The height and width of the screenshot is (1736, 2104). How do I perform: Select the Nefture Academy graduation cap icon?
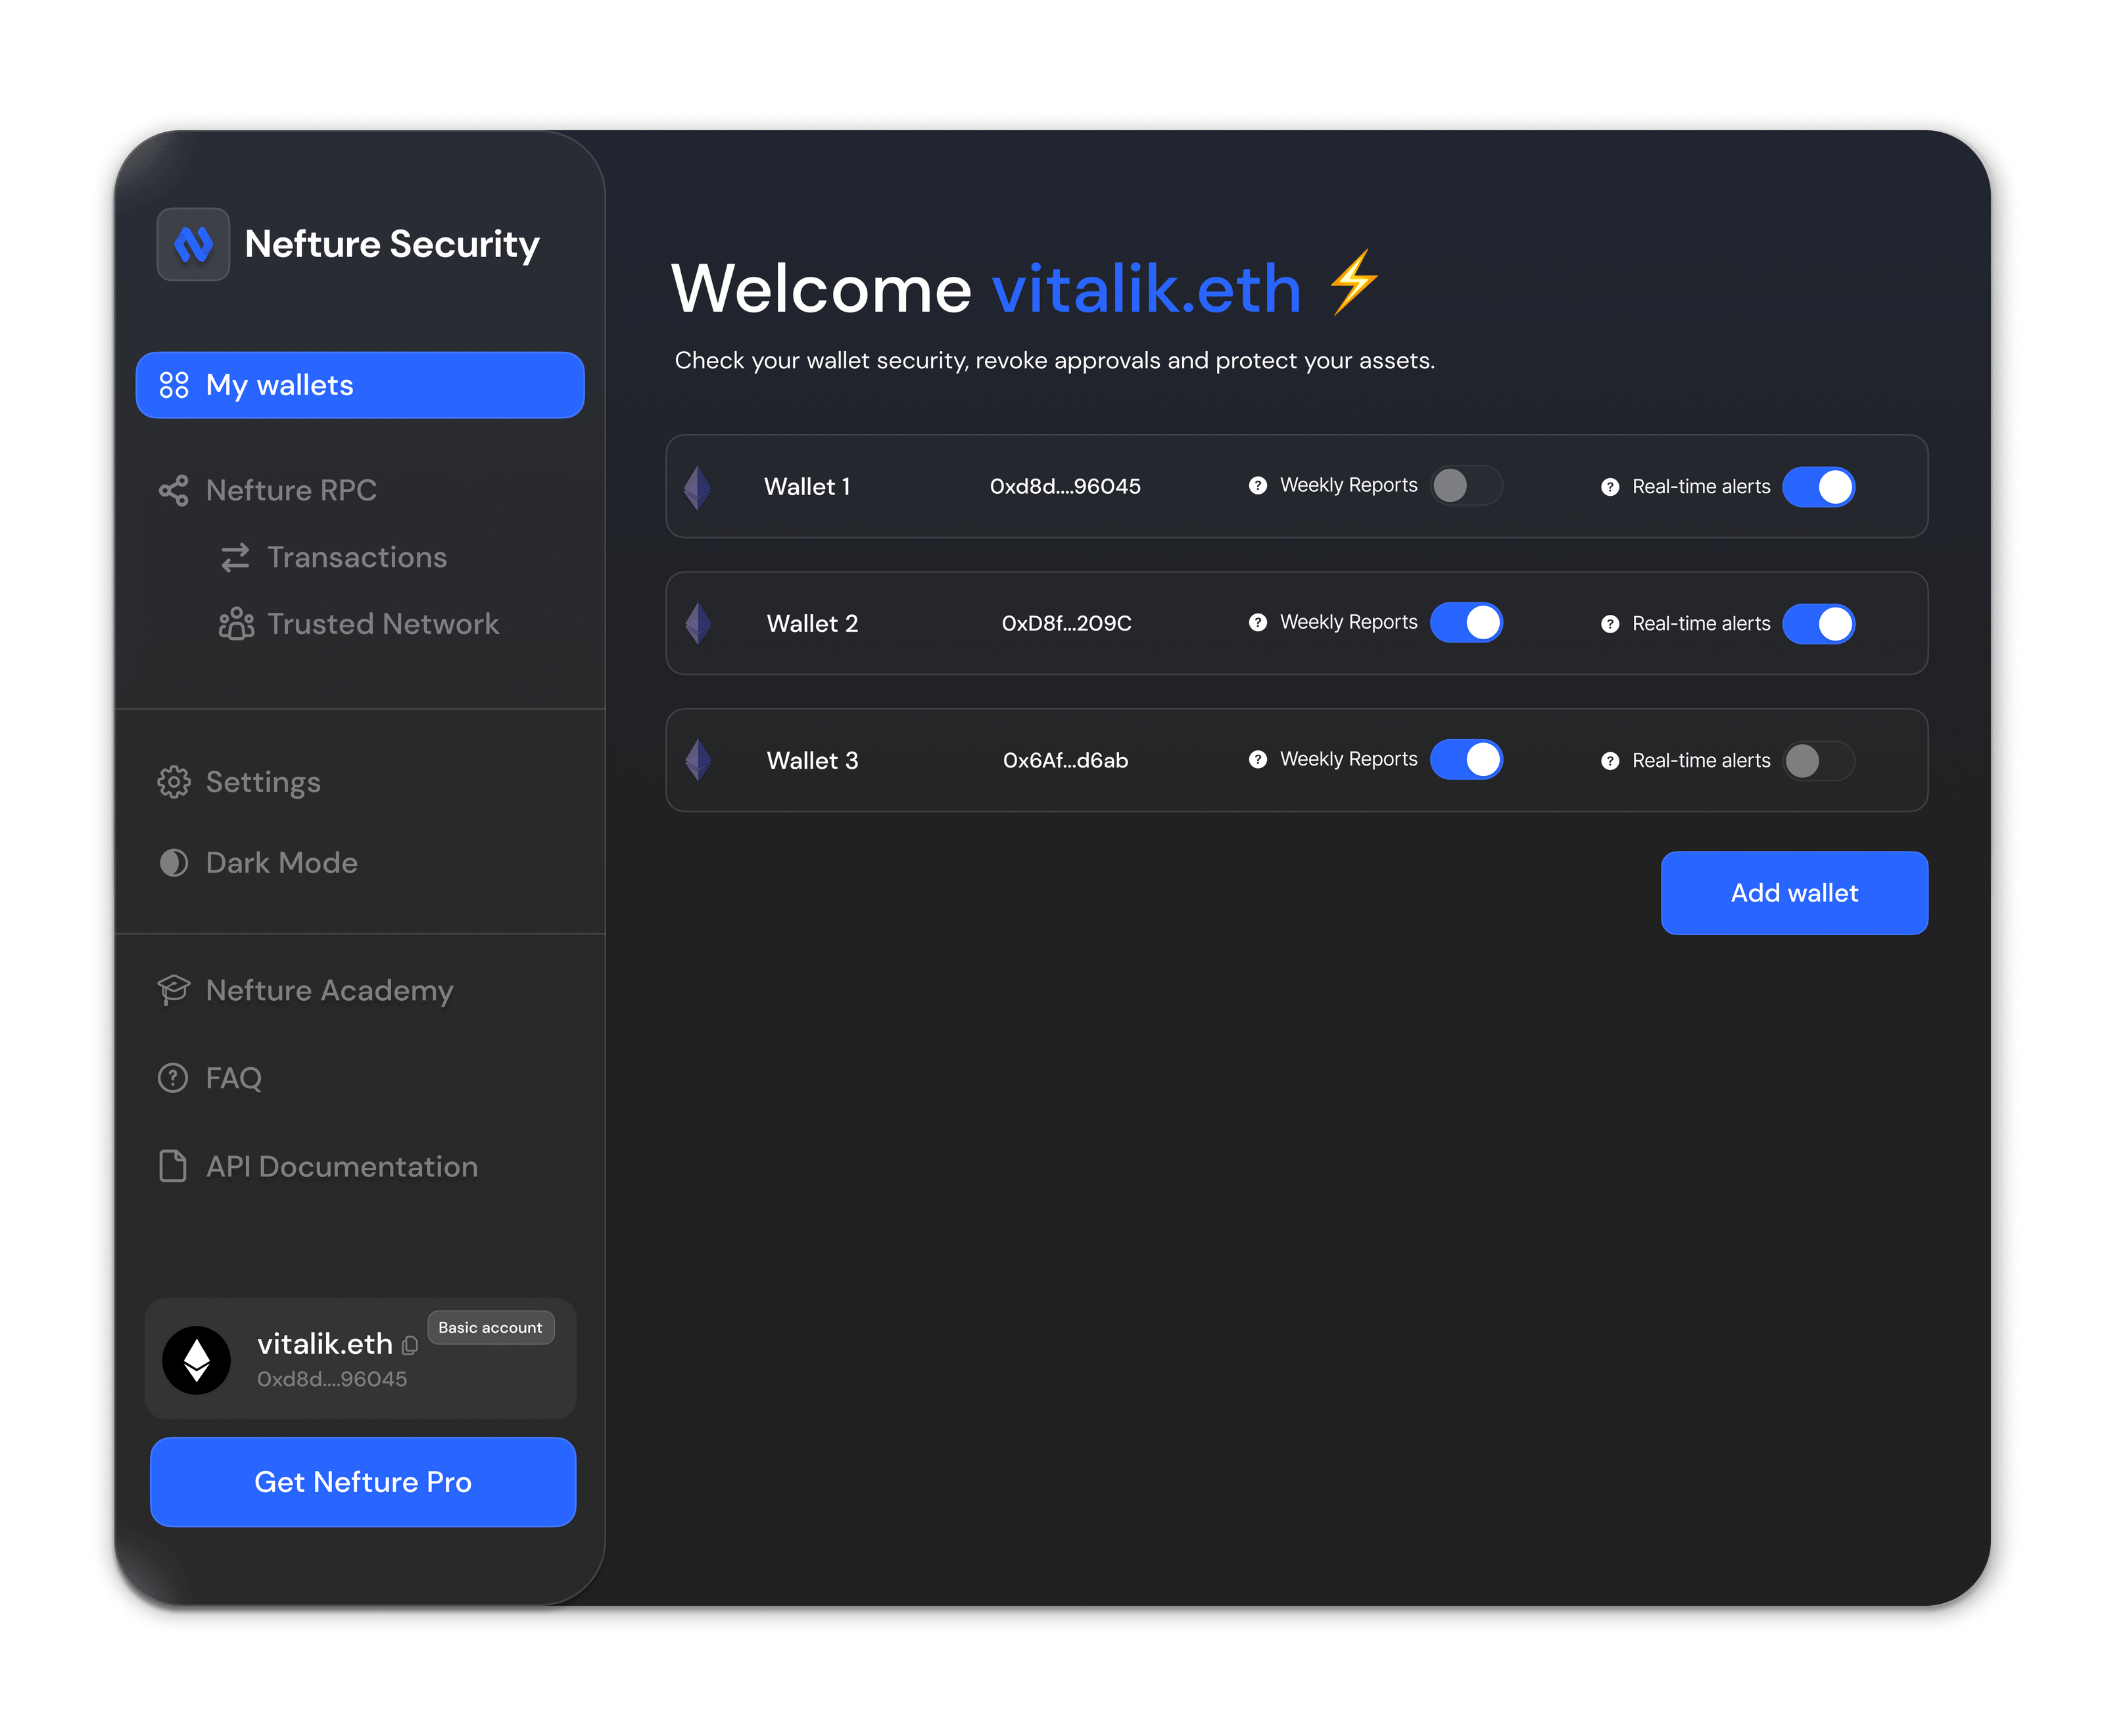[x=174, y=989]
